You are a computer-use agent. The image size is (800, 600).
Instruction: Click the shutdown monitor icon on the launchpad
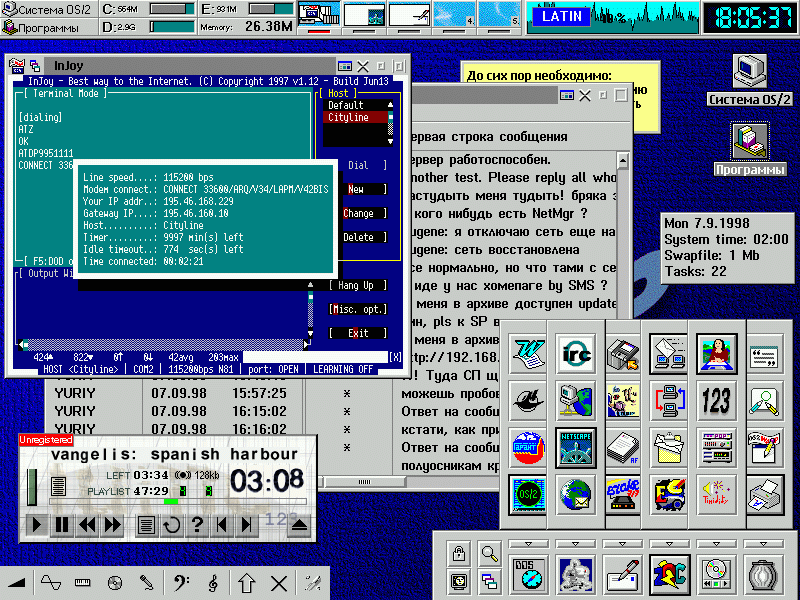(459, 581)
